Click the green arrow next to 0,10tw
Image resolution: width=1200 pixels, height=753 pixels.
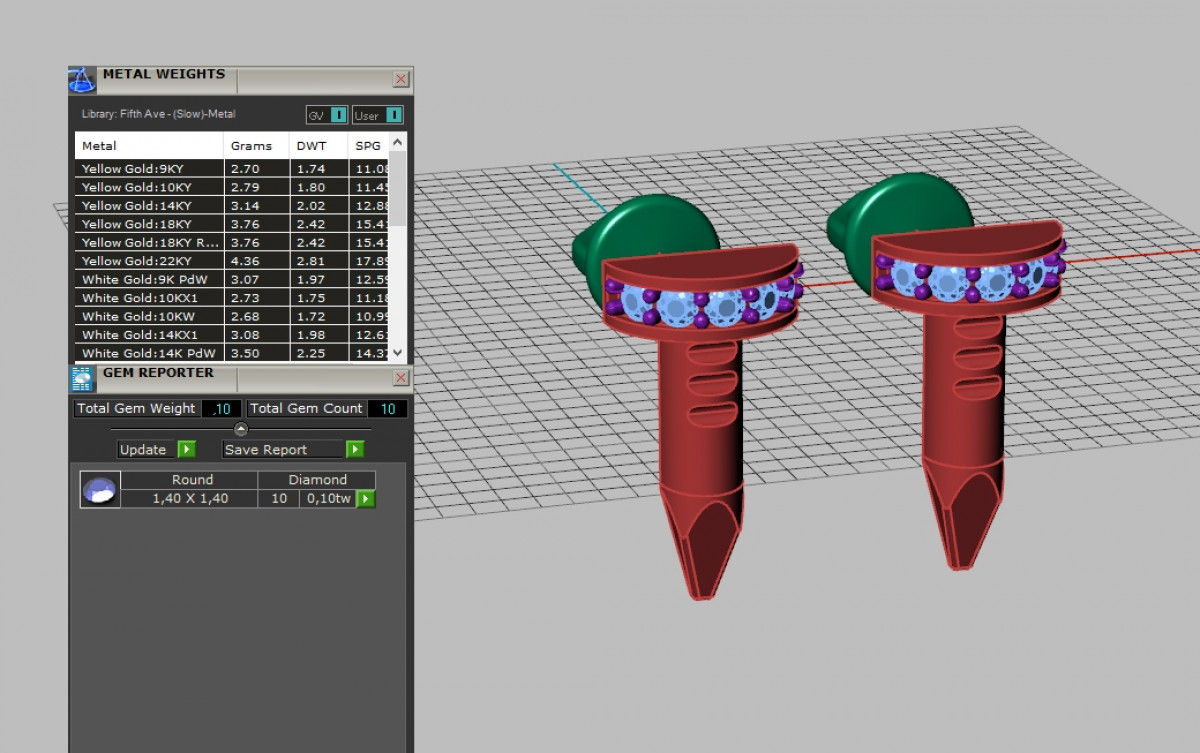366,498
